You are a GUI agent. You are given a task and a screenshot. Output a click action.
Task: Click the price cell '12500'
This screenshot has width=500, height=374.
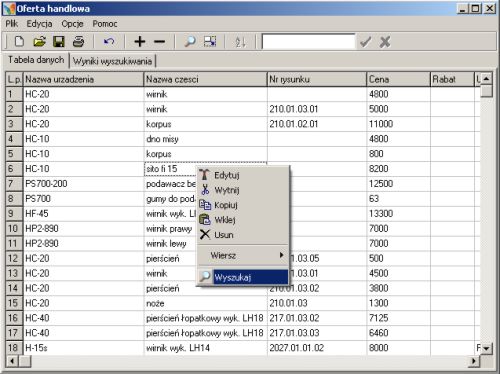coord(398,184)
